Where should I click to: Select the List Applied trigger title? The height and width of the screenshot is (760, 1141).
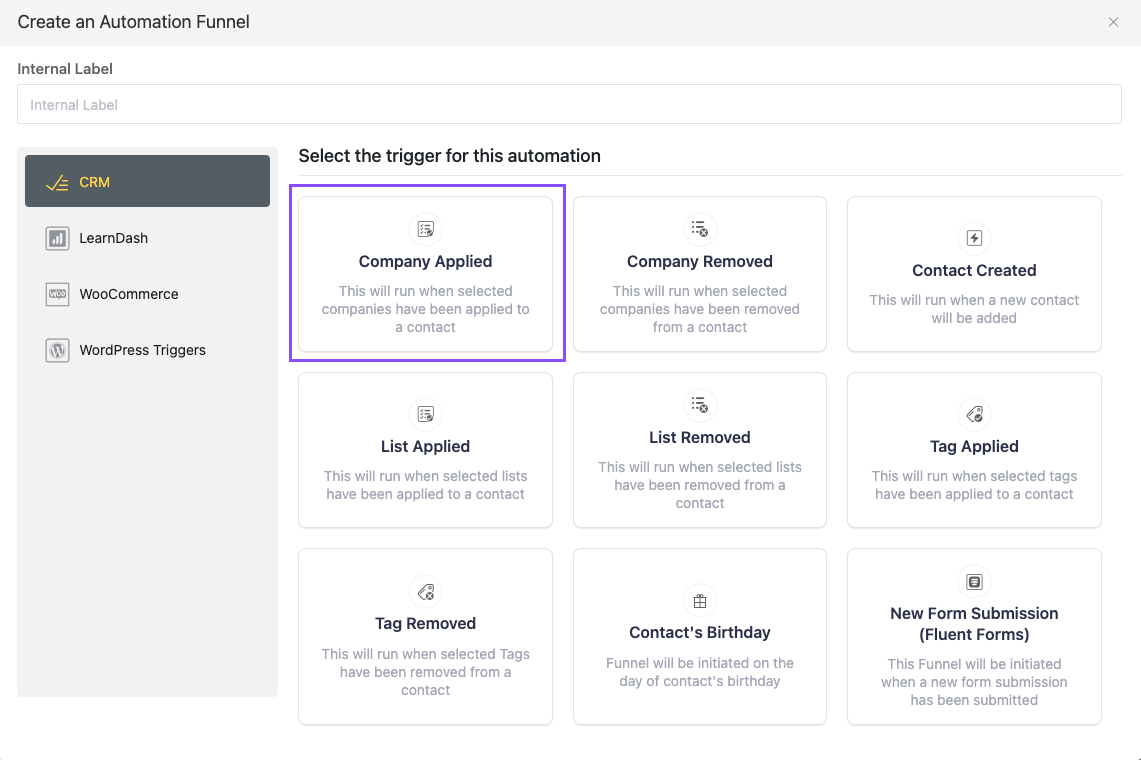tap(426, 447)
